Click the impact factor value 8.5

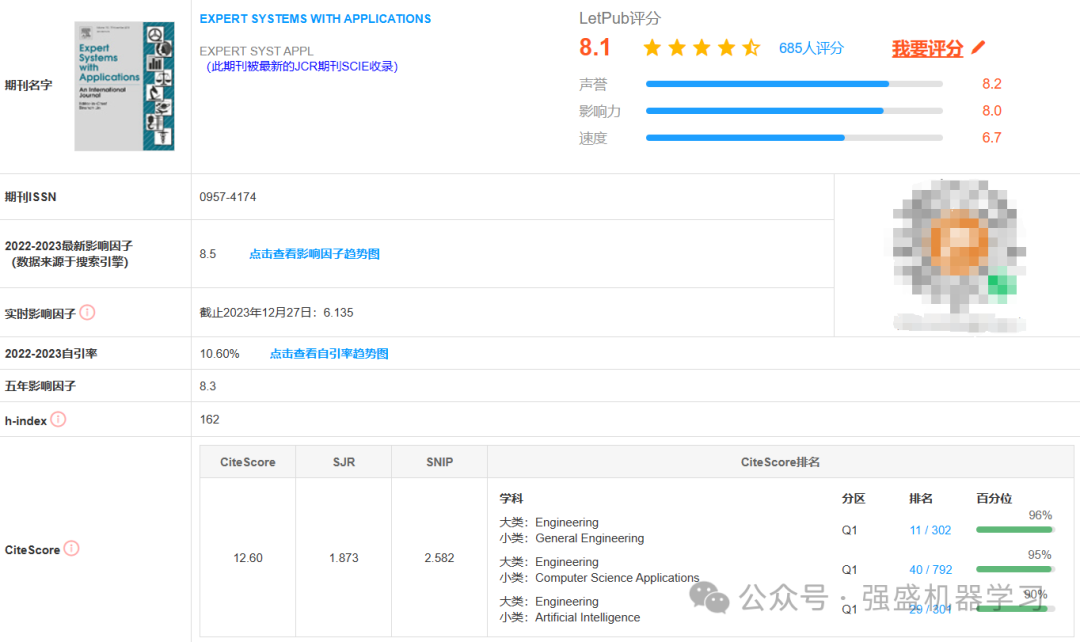coord(208,254)
